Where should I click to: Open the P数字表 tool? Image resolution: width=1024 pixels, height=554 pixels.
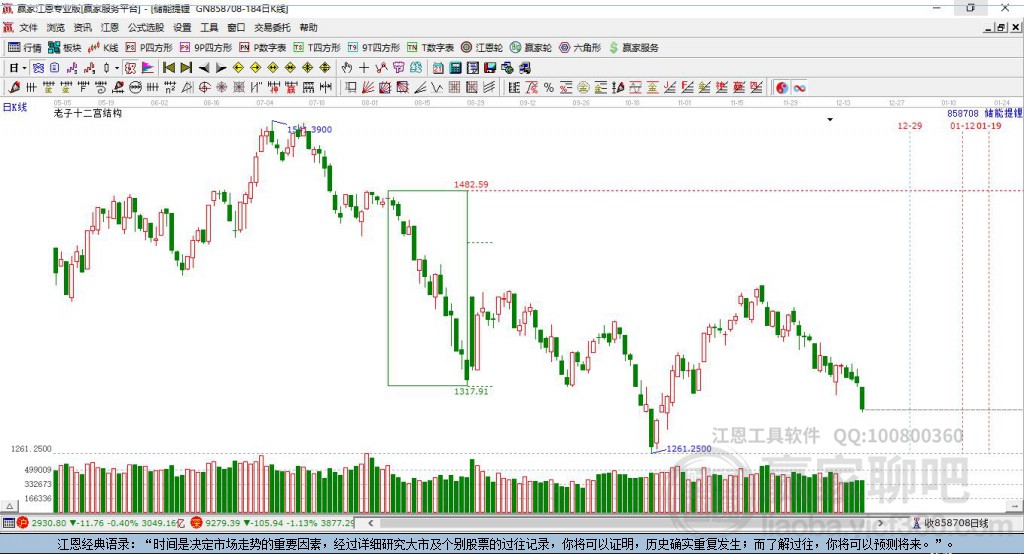pos(263,48)
